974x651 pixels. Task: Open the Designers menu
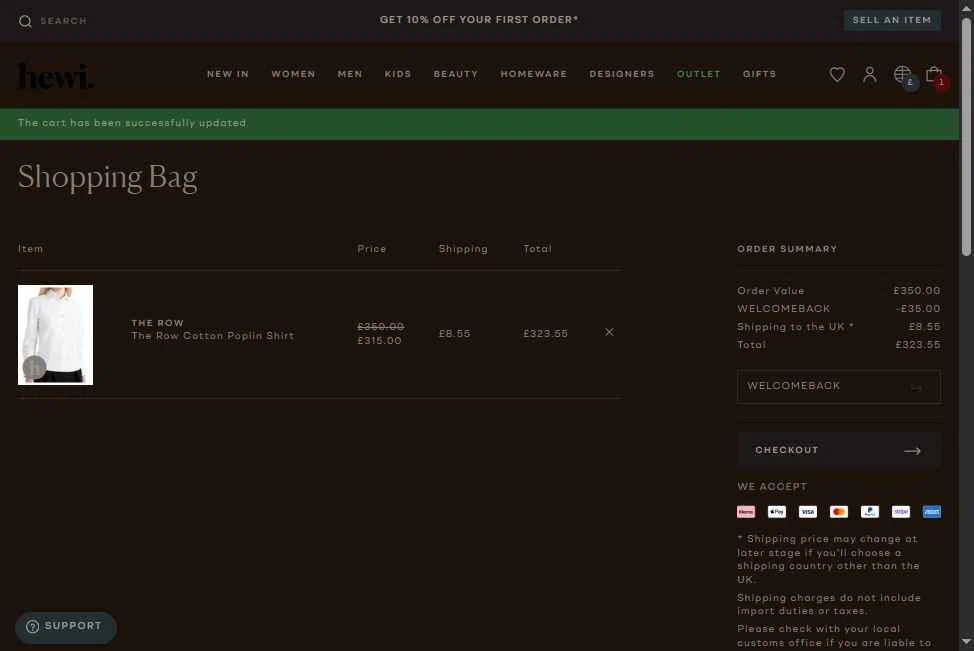[x=622, y=74]
